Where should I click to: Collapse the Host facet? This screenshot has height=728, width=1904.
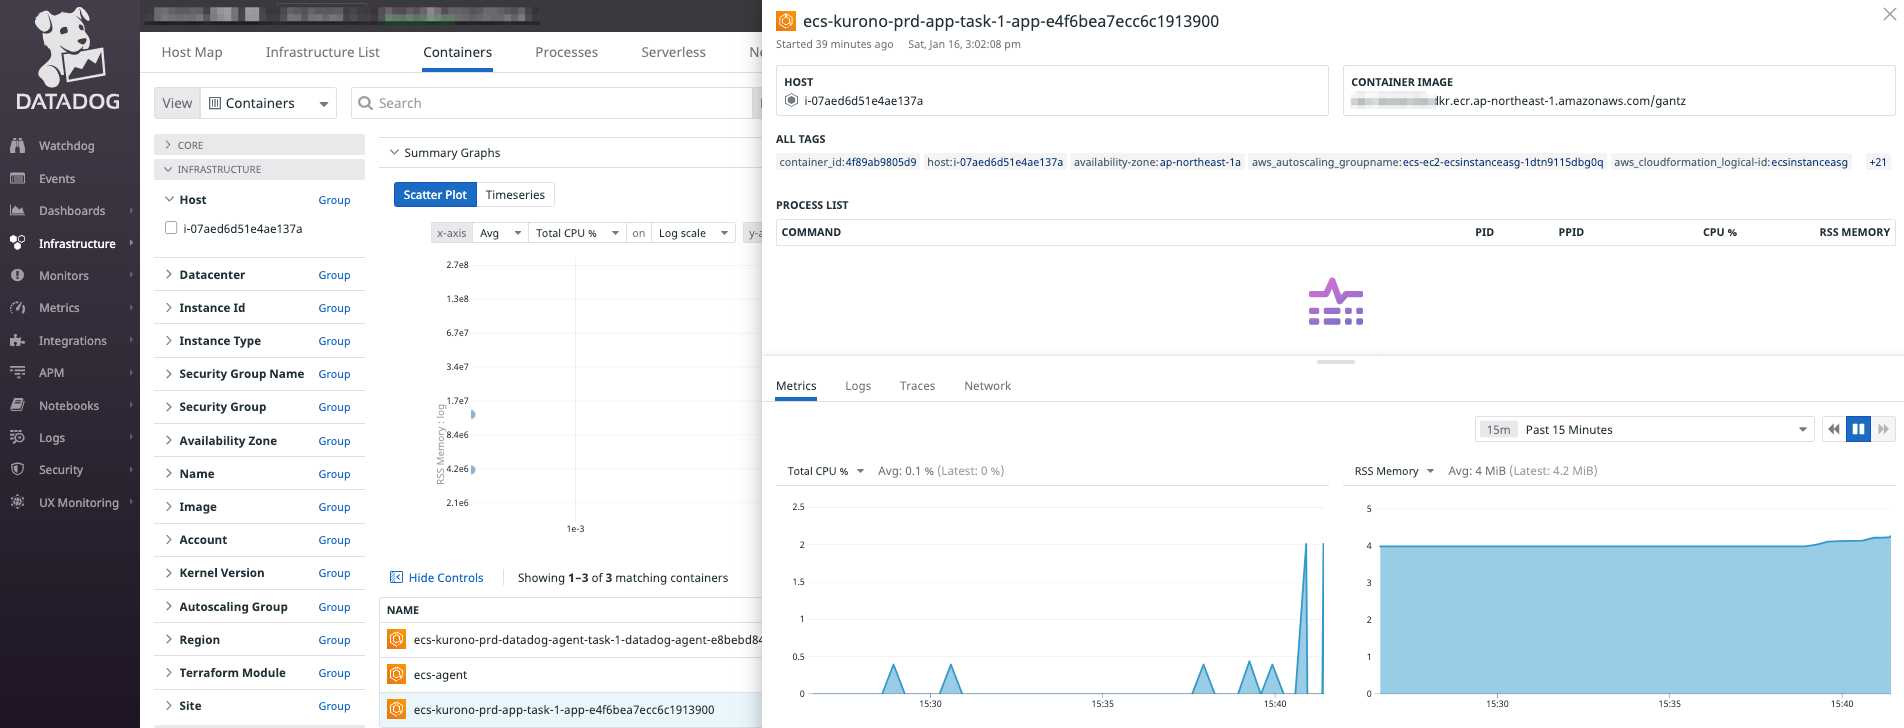click(170, 200)
